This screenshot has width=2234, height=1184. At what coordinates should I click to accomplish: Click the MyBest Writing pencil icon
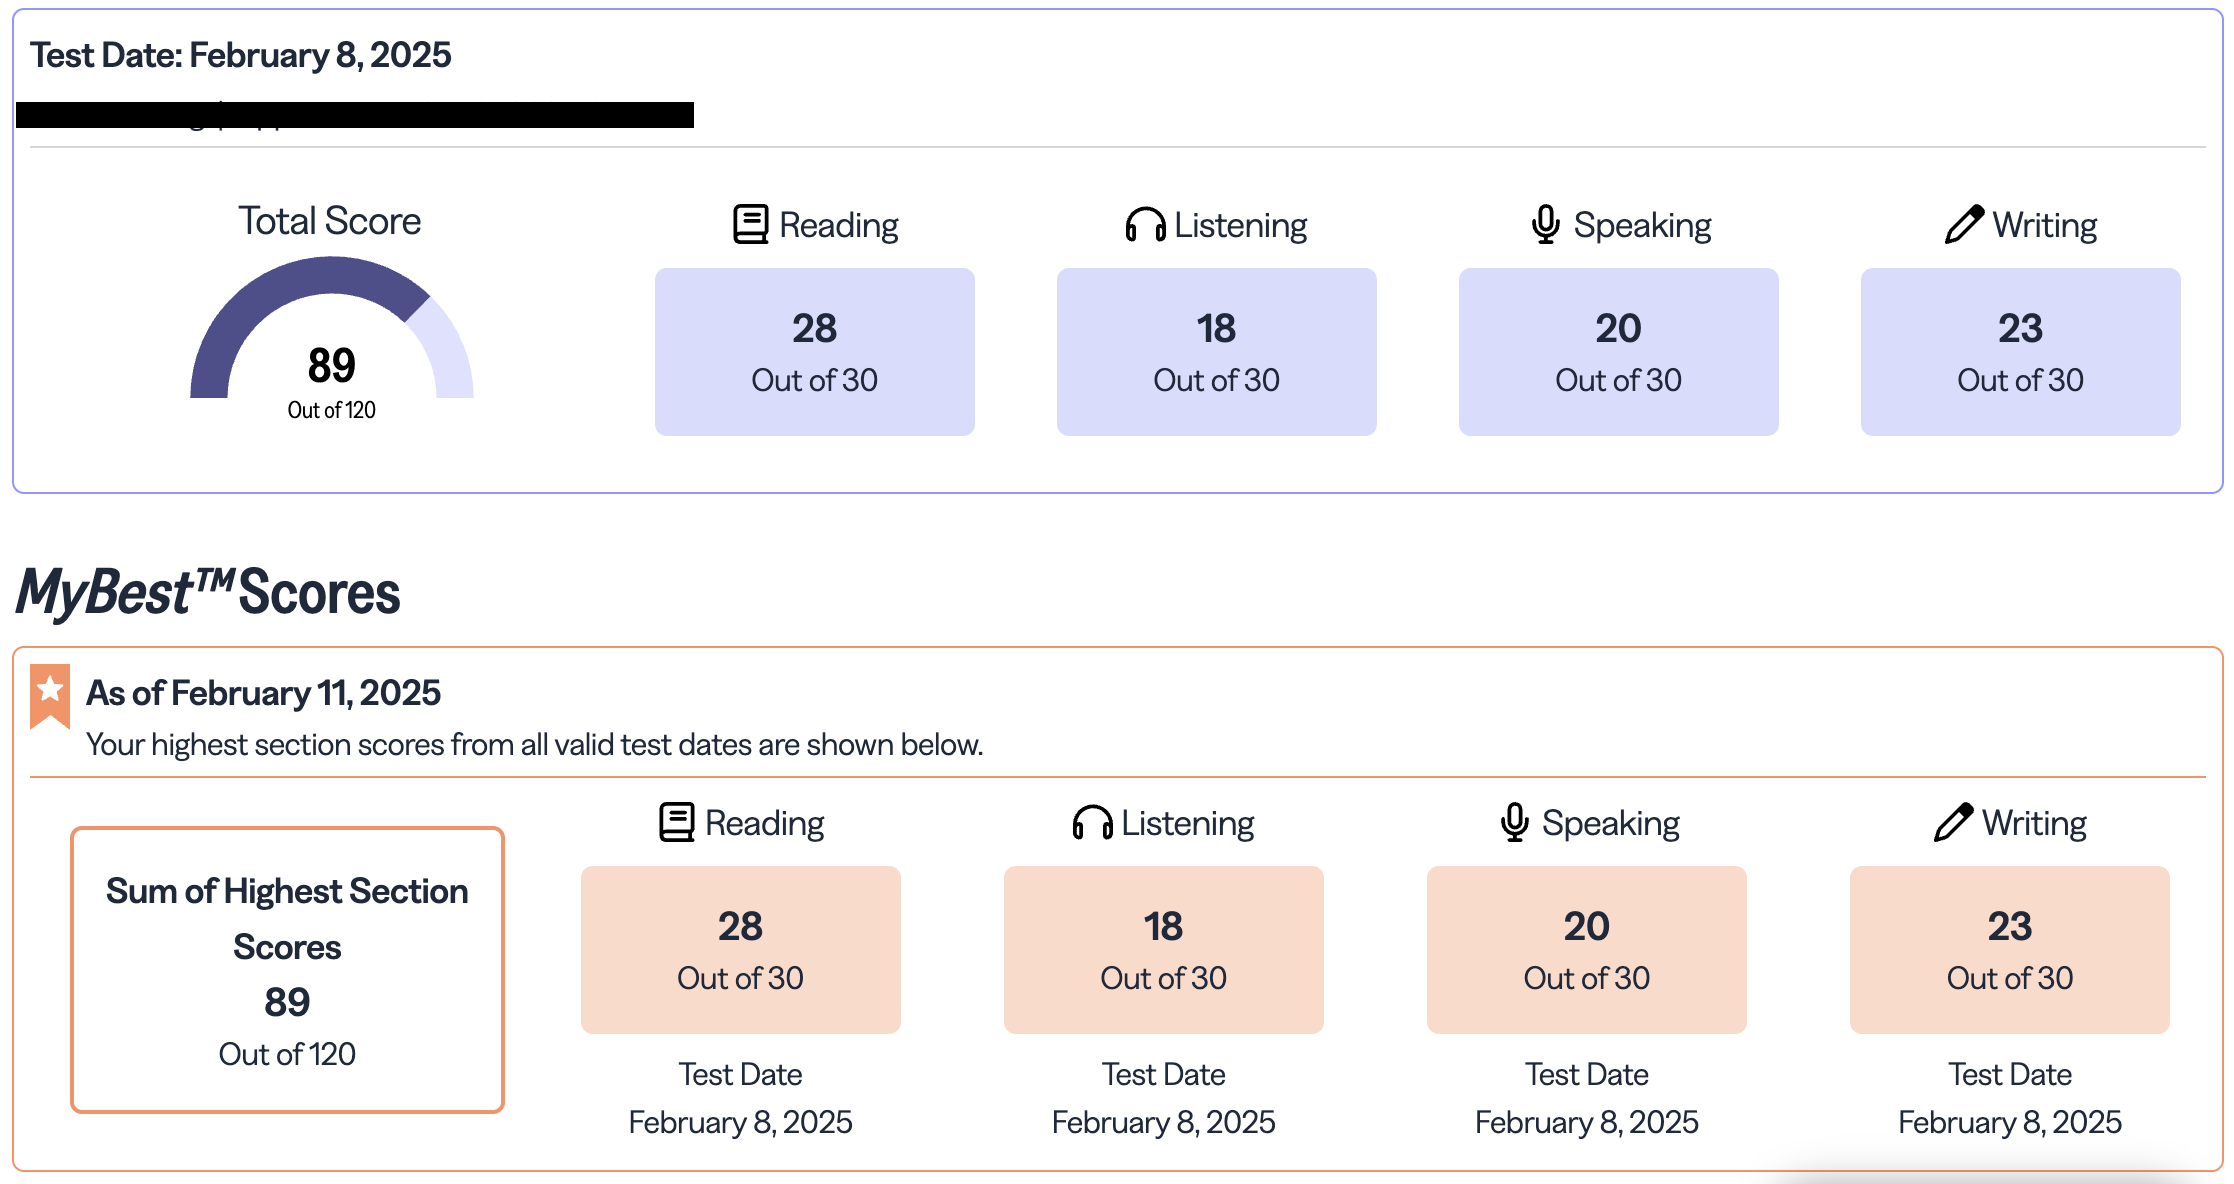point(1953,822)
